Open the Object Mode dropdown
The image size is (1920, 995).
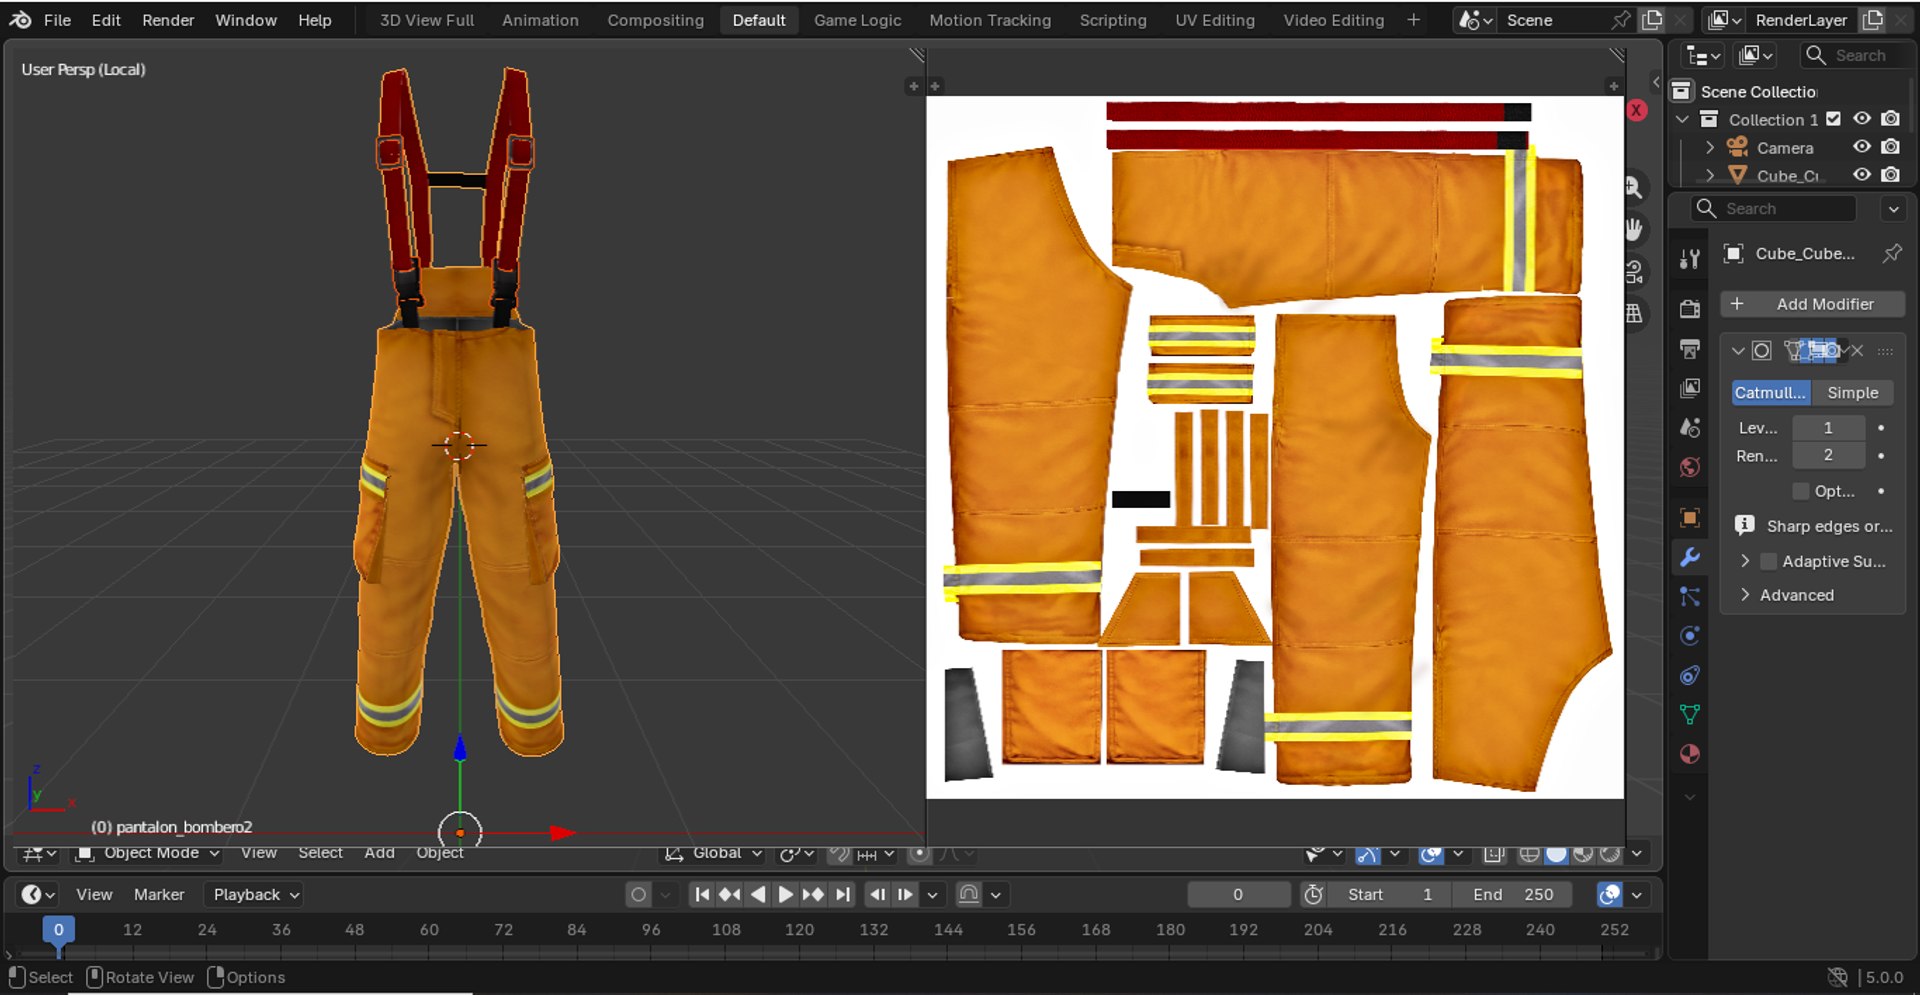click(149, 853)
